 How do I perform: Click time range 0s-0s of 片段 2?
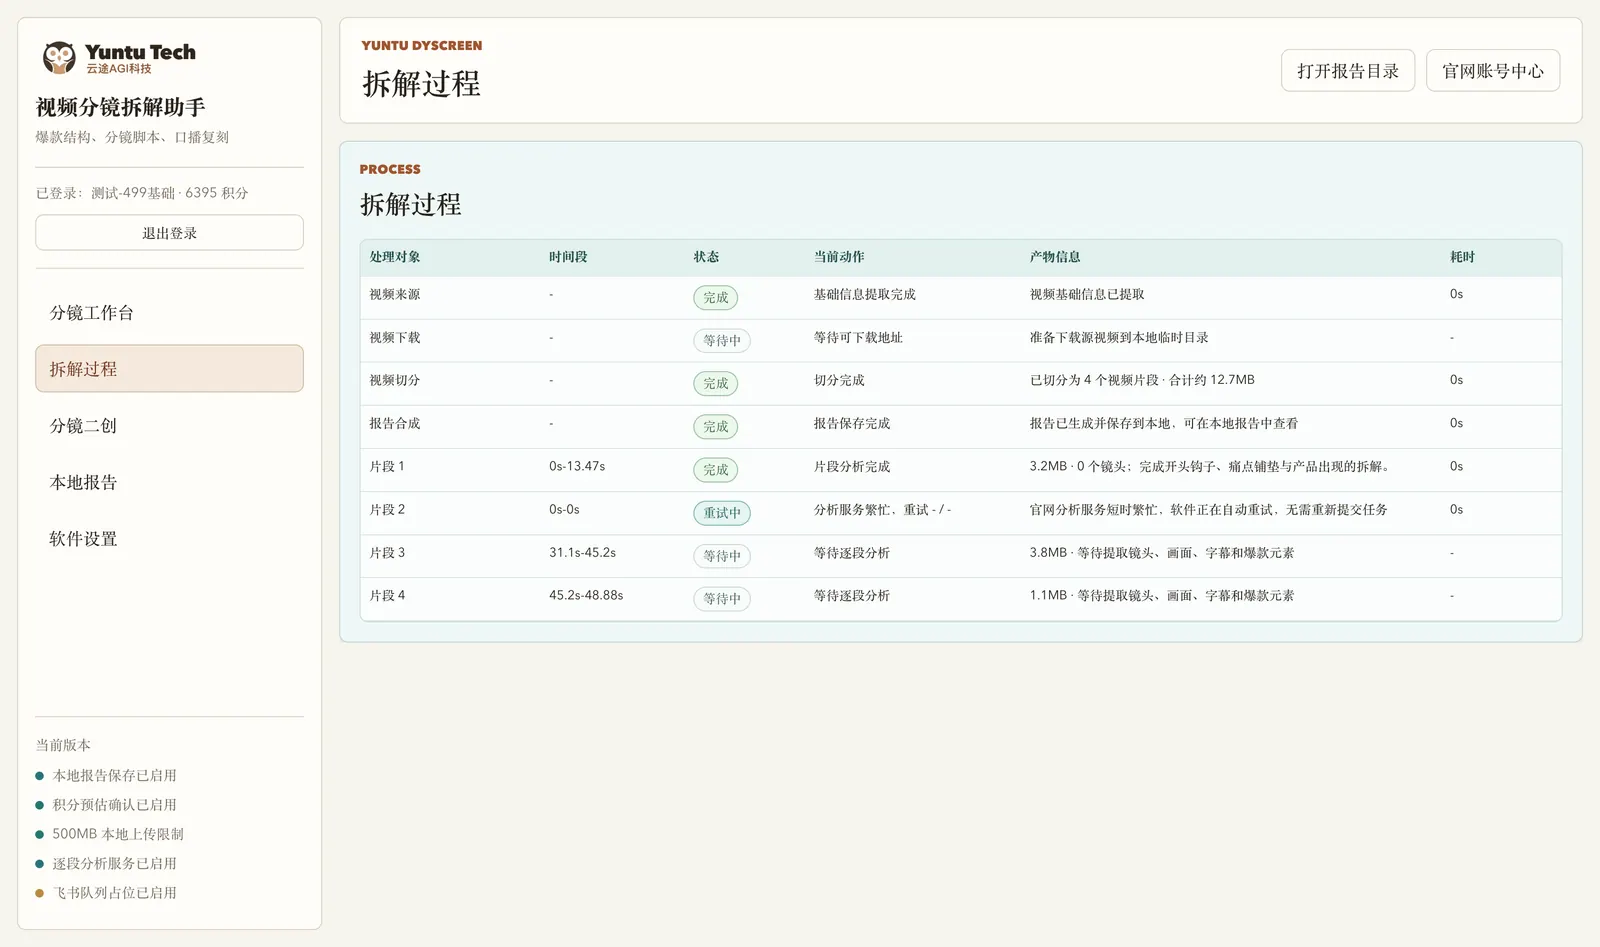tap(564, 509)
